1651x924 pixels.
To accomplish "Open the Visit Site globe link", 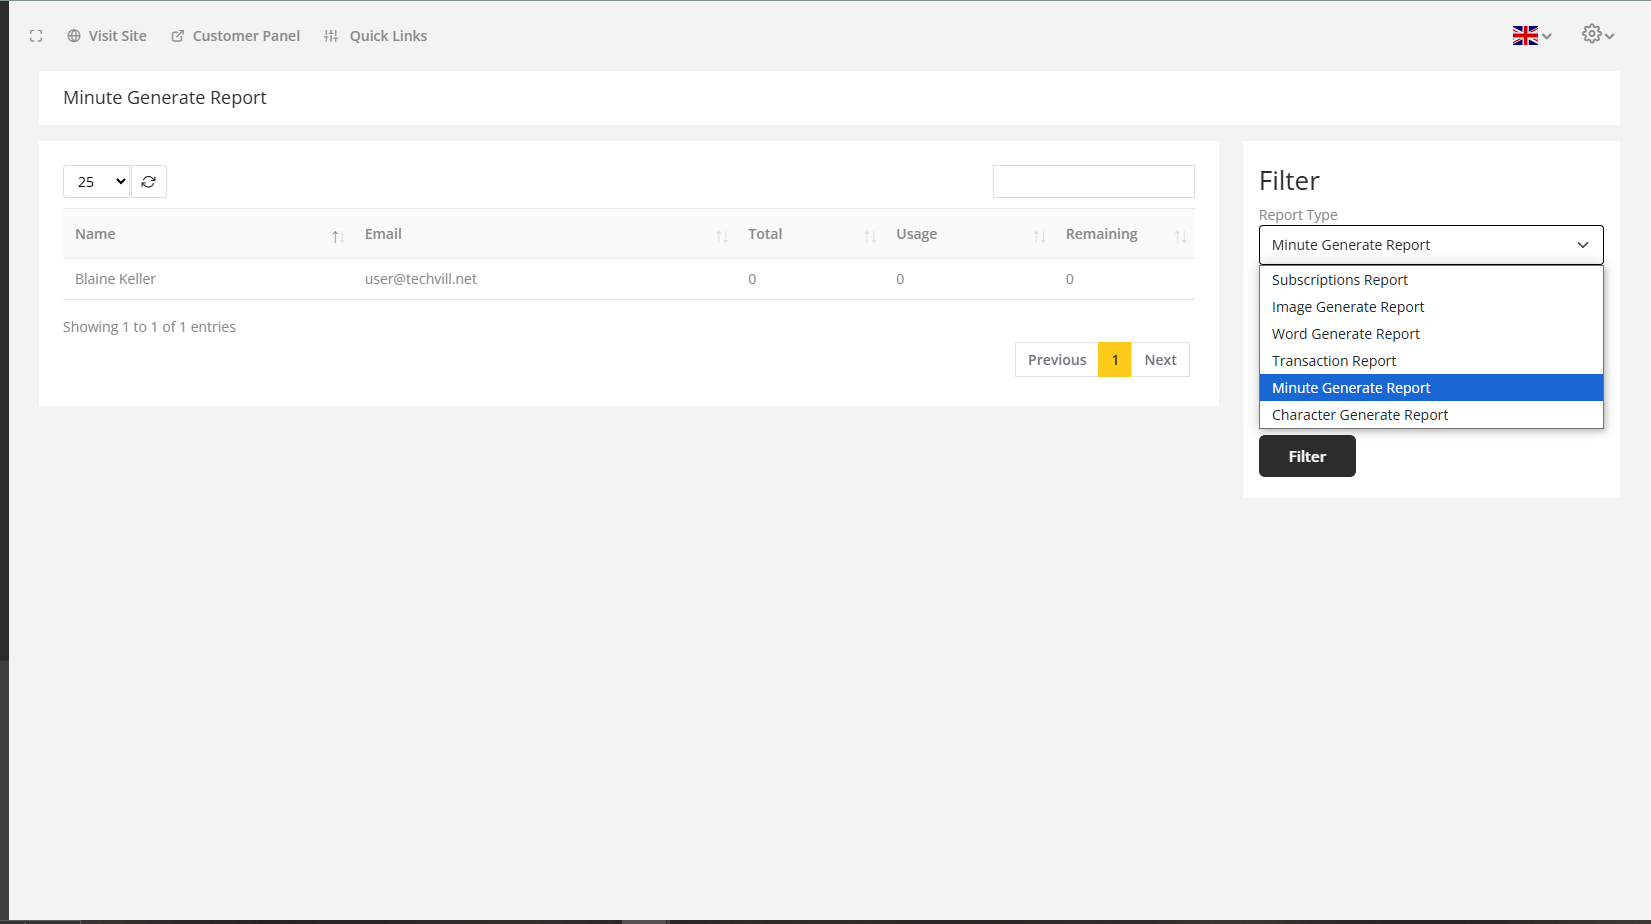I will pyautogui.click(x=107, y=36).
